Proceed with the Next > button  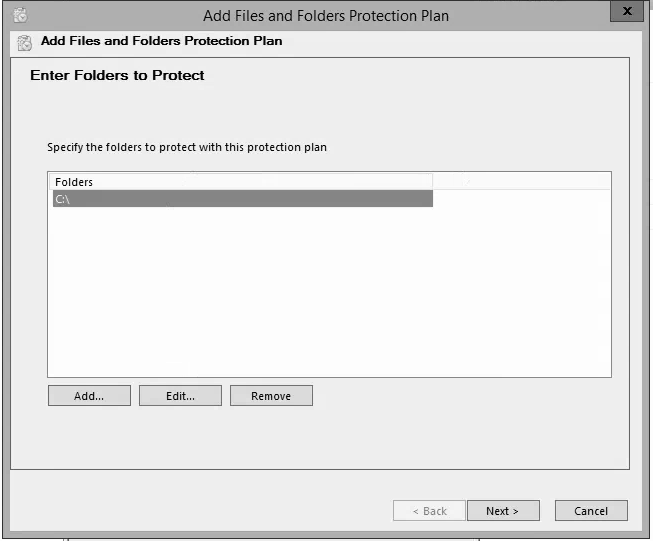(x=503, y=511)
